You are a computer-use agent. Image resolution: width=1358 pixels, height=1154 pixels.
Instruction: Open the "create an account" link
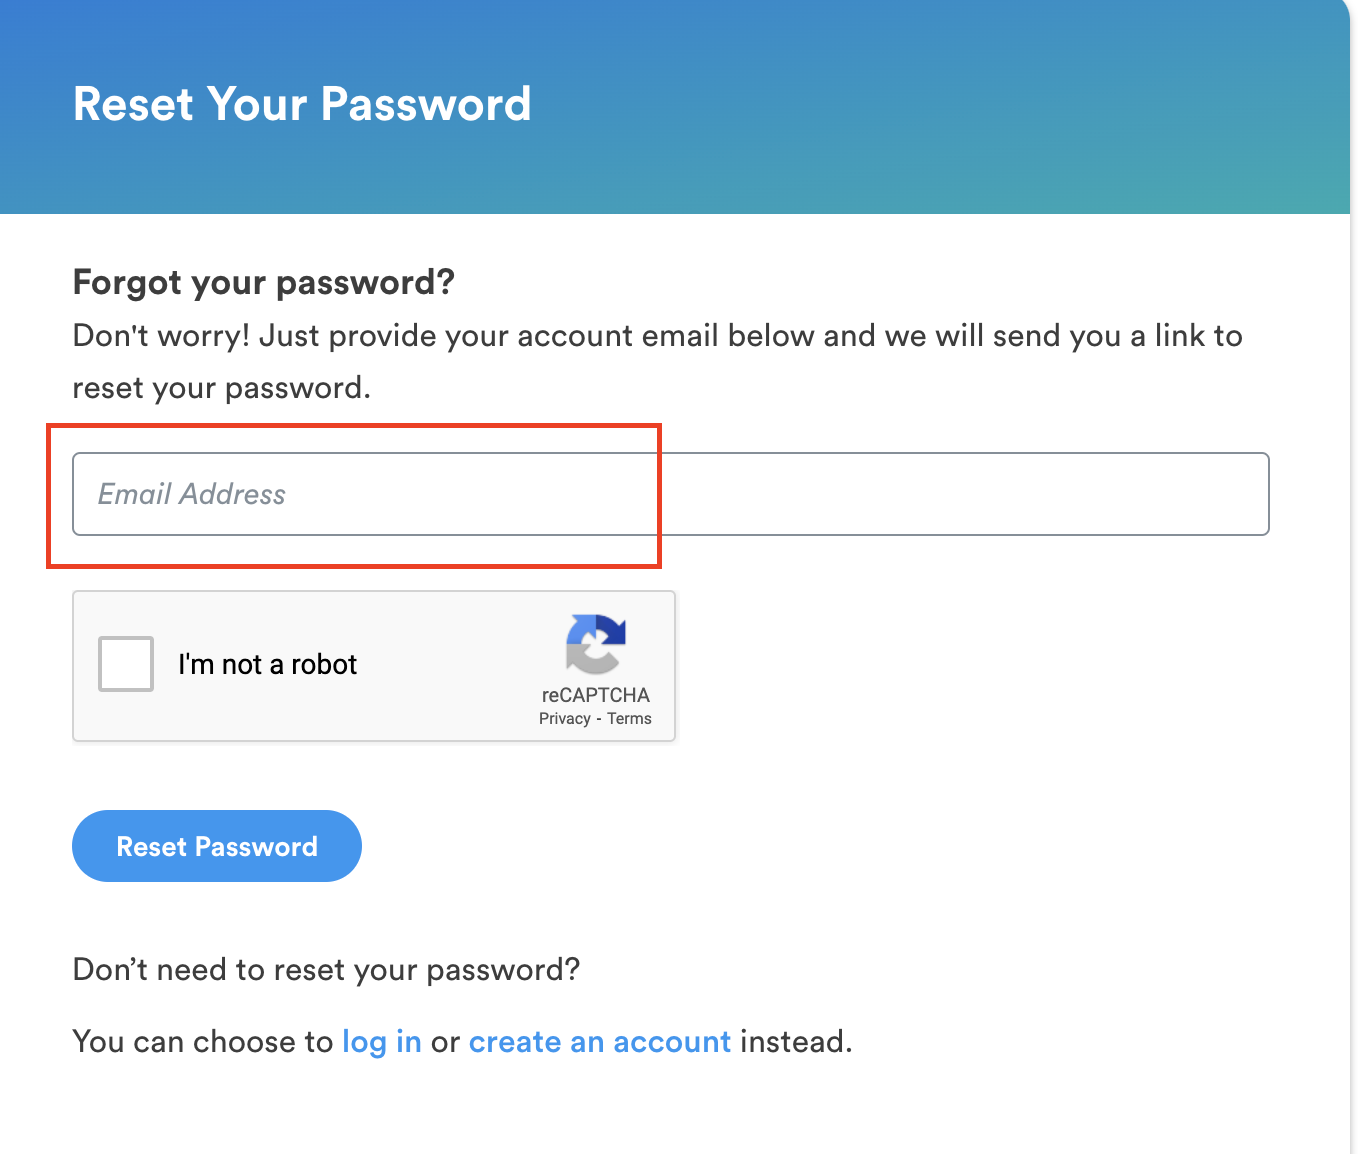tap(599, 1042)
